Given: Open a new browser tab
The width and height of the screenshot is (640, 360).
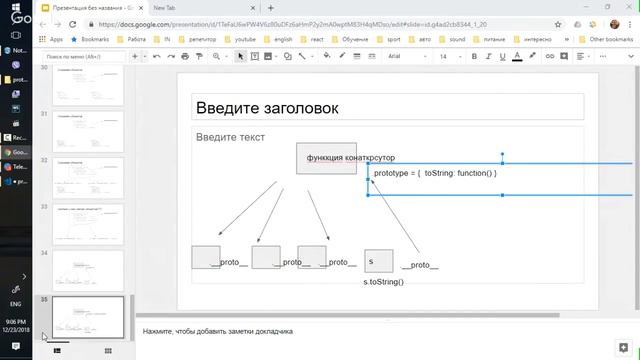Looking at the screenshot, I should (271, 8).
